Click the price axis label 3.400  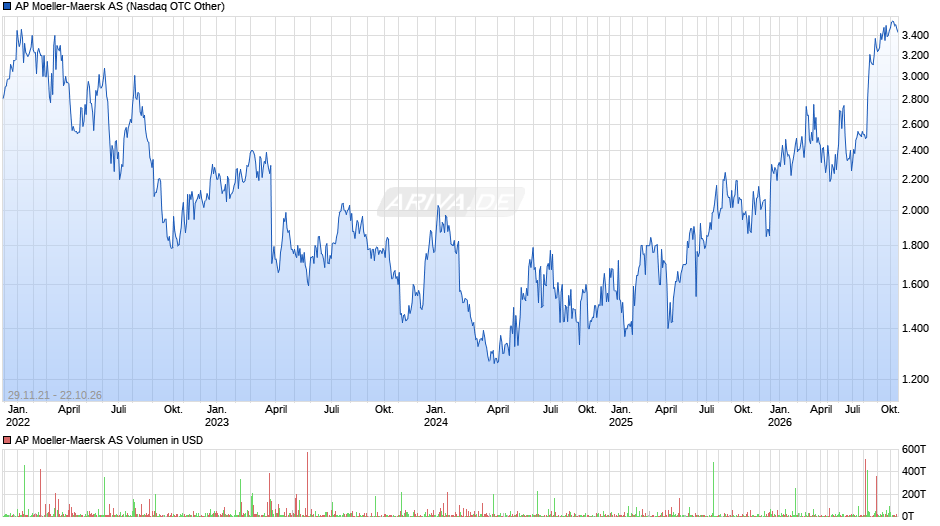point(915,35)
